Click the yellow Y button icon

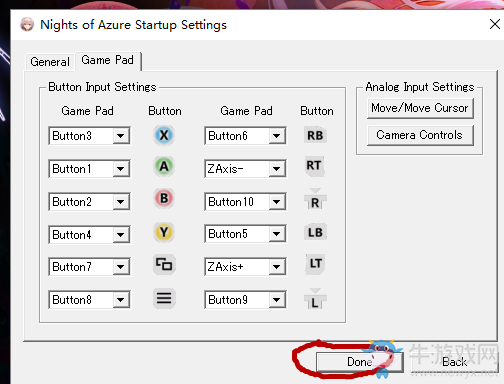click(164, 232)
